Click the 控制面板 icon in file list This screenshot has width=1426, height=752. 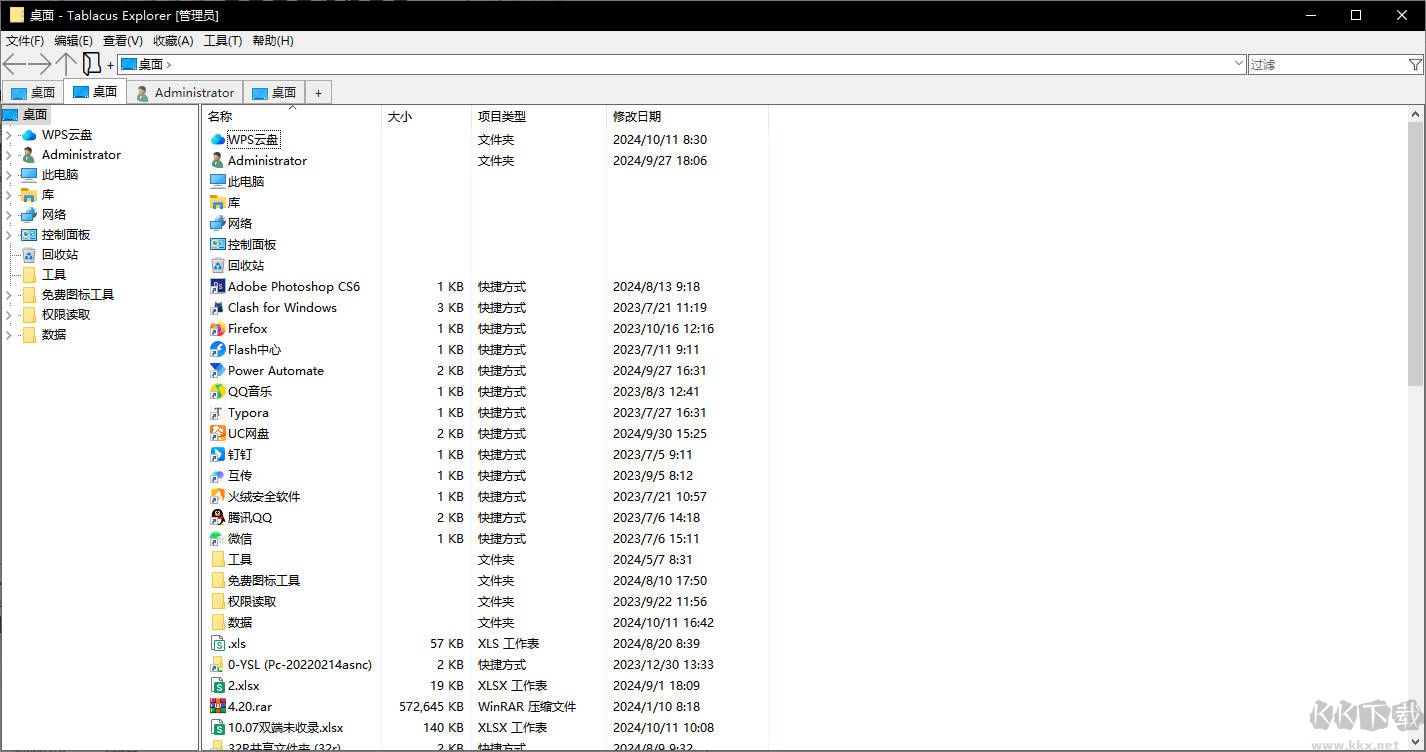[218, 245]
